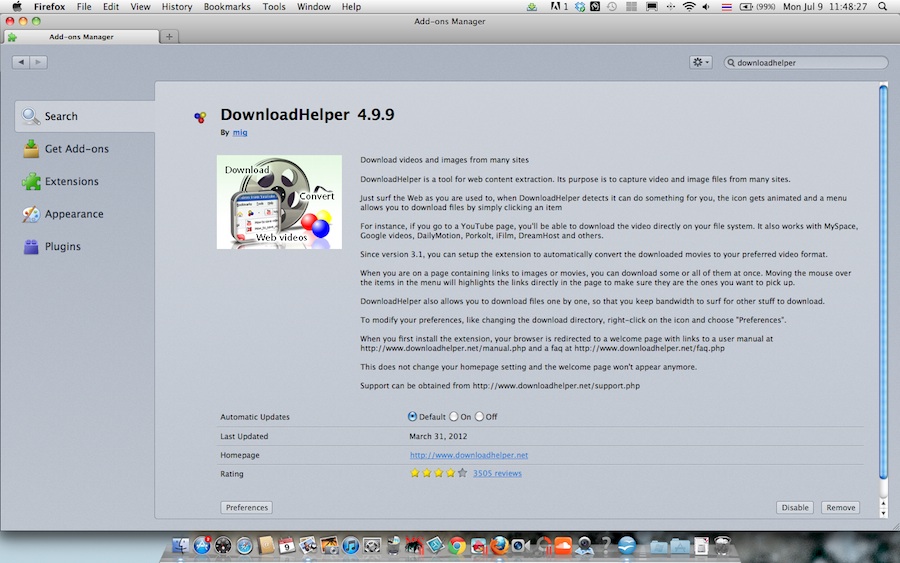Open iPhoto from the dock
Image resolution: width=900 pixels, height=563 pixels.
pos(329,545)
